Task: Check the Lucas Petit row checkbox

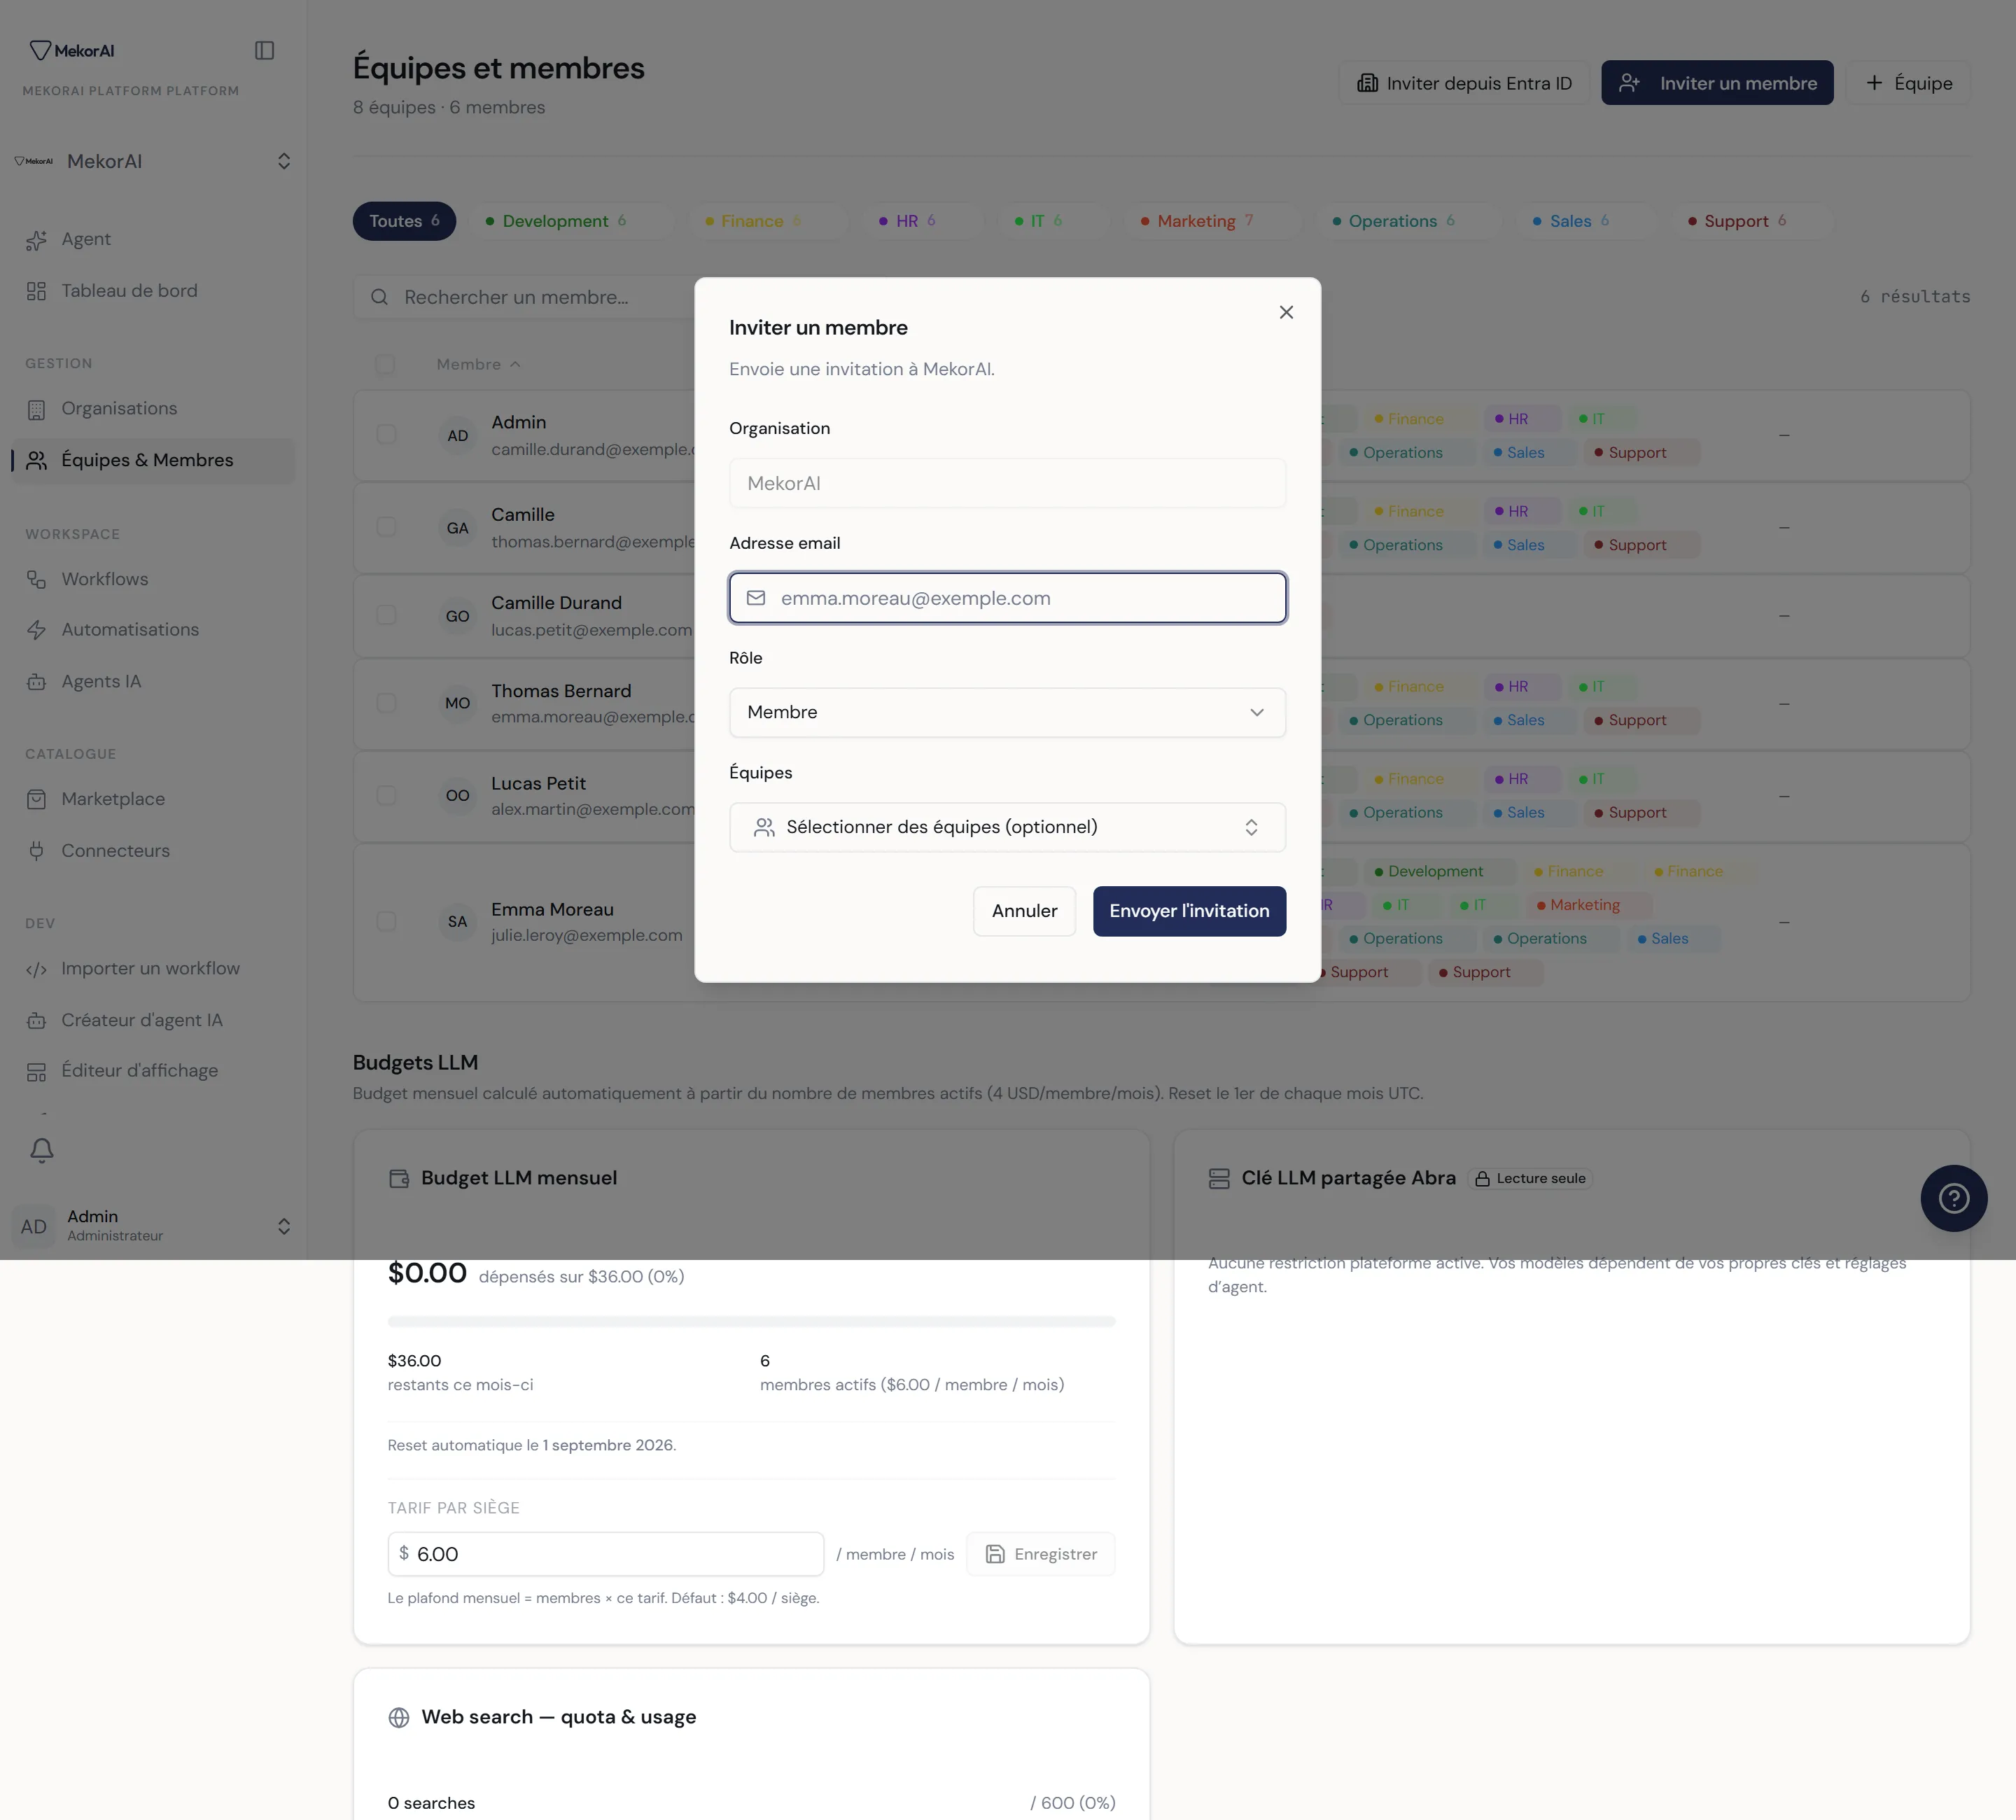Action: click(386, 795)
